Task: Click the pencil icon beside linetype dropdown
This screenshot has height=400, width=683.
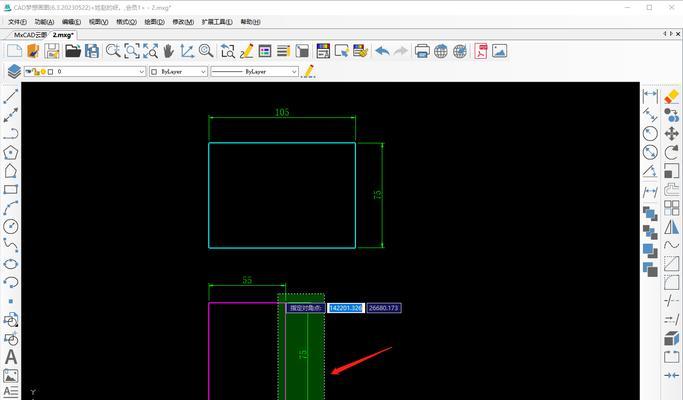Action: [308, 71]
